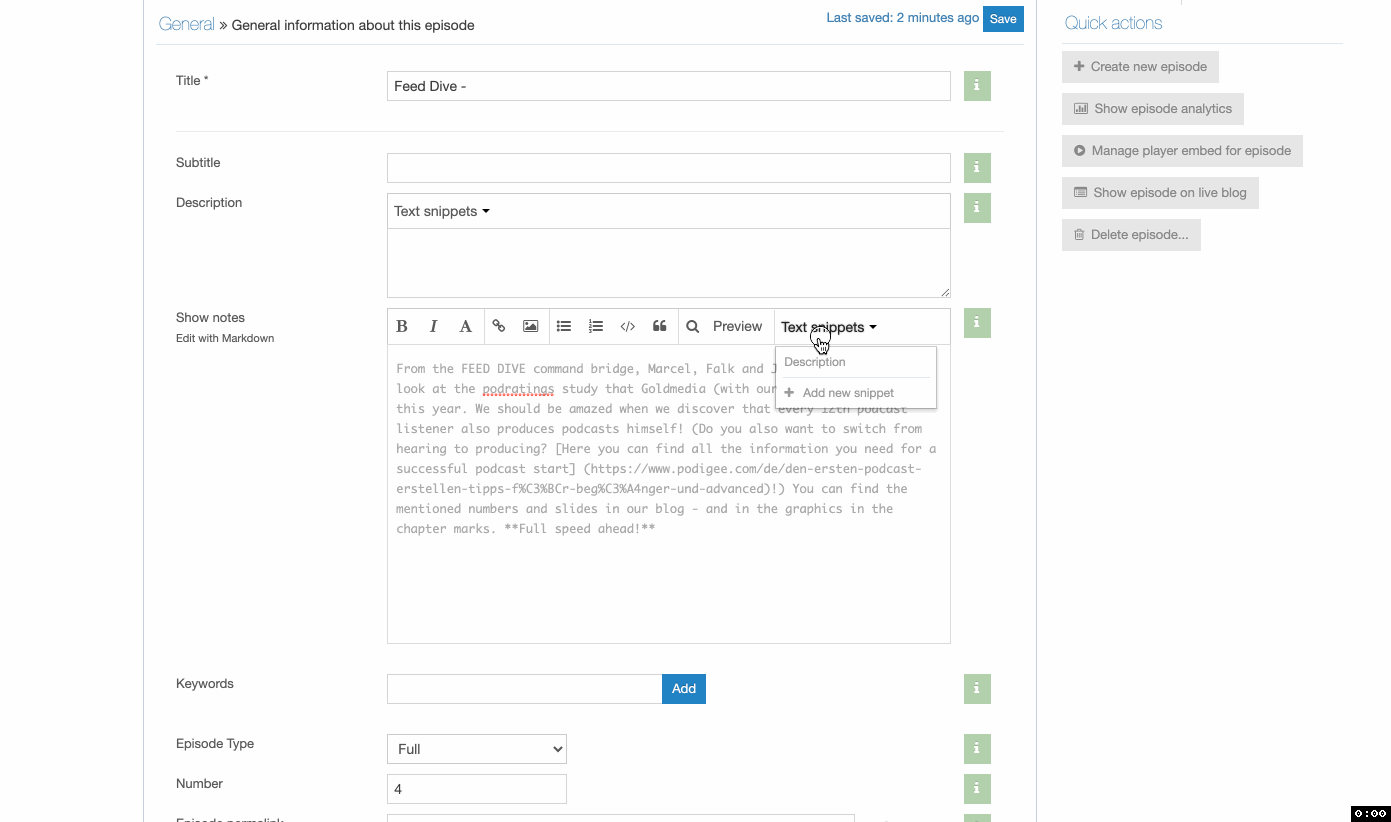Screen dimensions: 1391x822
Task: Insert code block using the code icon
Action: pyautogui.click(x=628, y=326)
